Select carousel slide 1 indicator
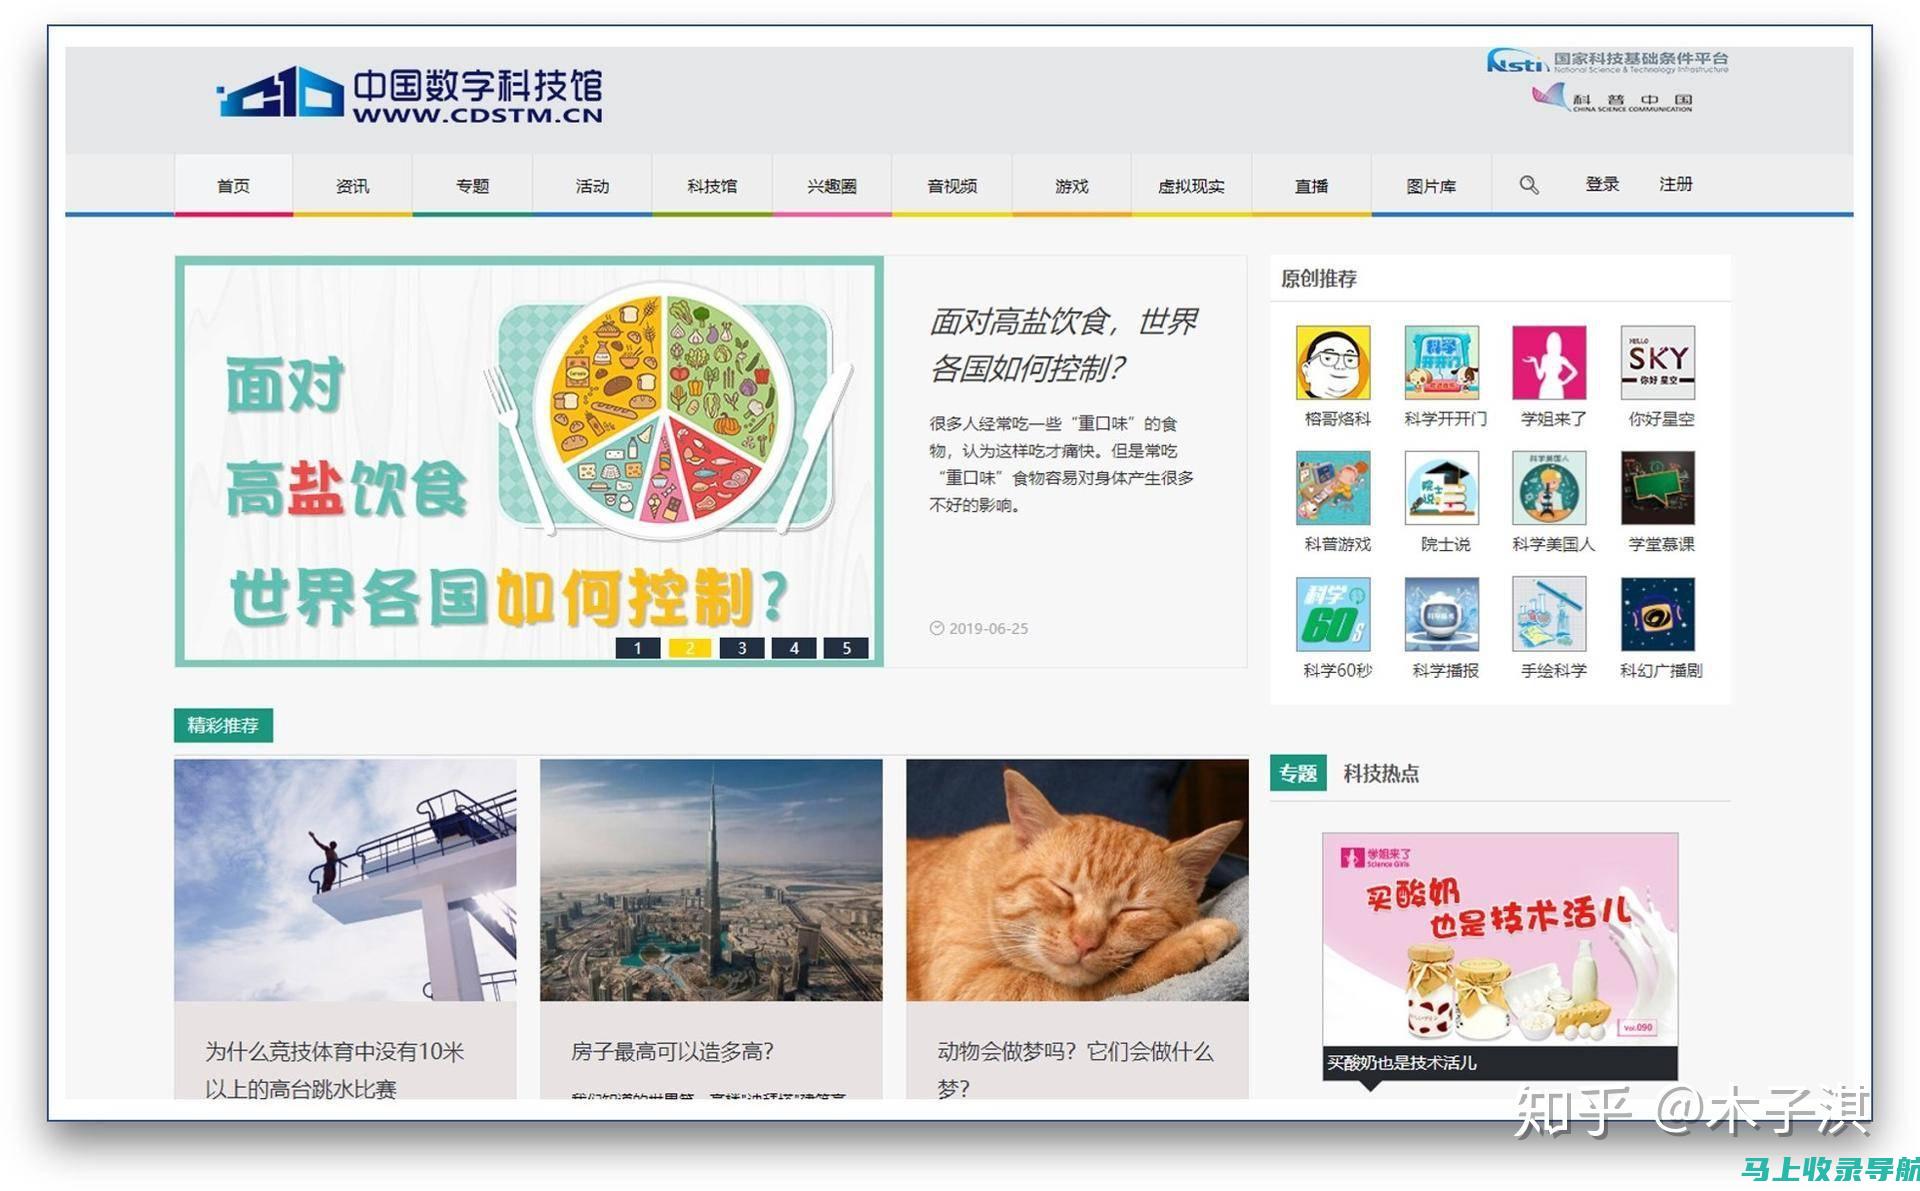The height and width of the screenshot is (1191, 1920). 638,648
